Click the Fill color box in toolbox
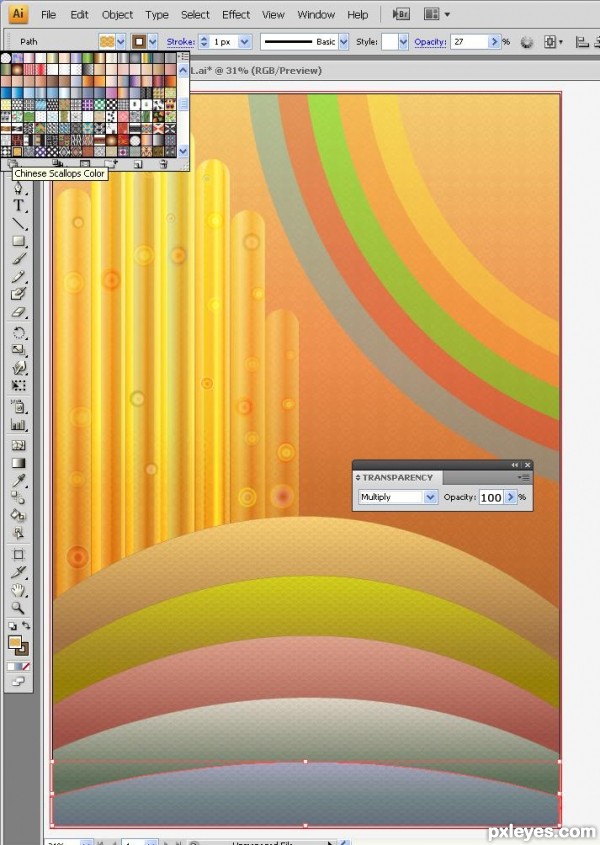This screenshot has height=845, width=600. [x=15, y=642]
